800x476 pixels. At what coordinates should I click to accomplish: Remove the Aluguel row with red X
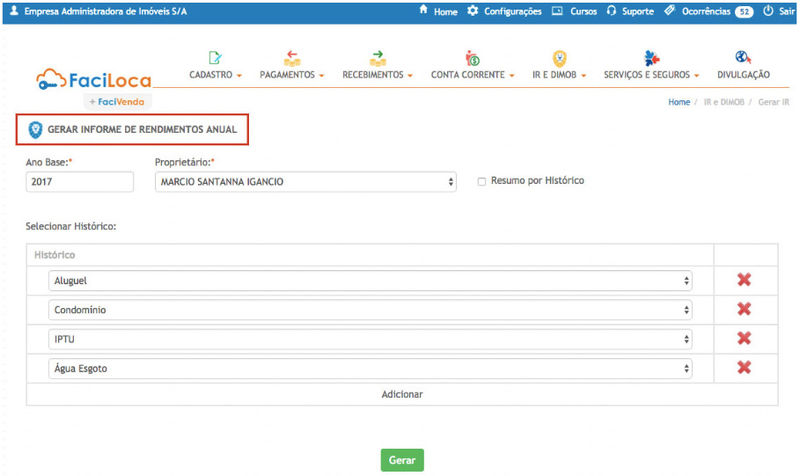coord(744,281)
